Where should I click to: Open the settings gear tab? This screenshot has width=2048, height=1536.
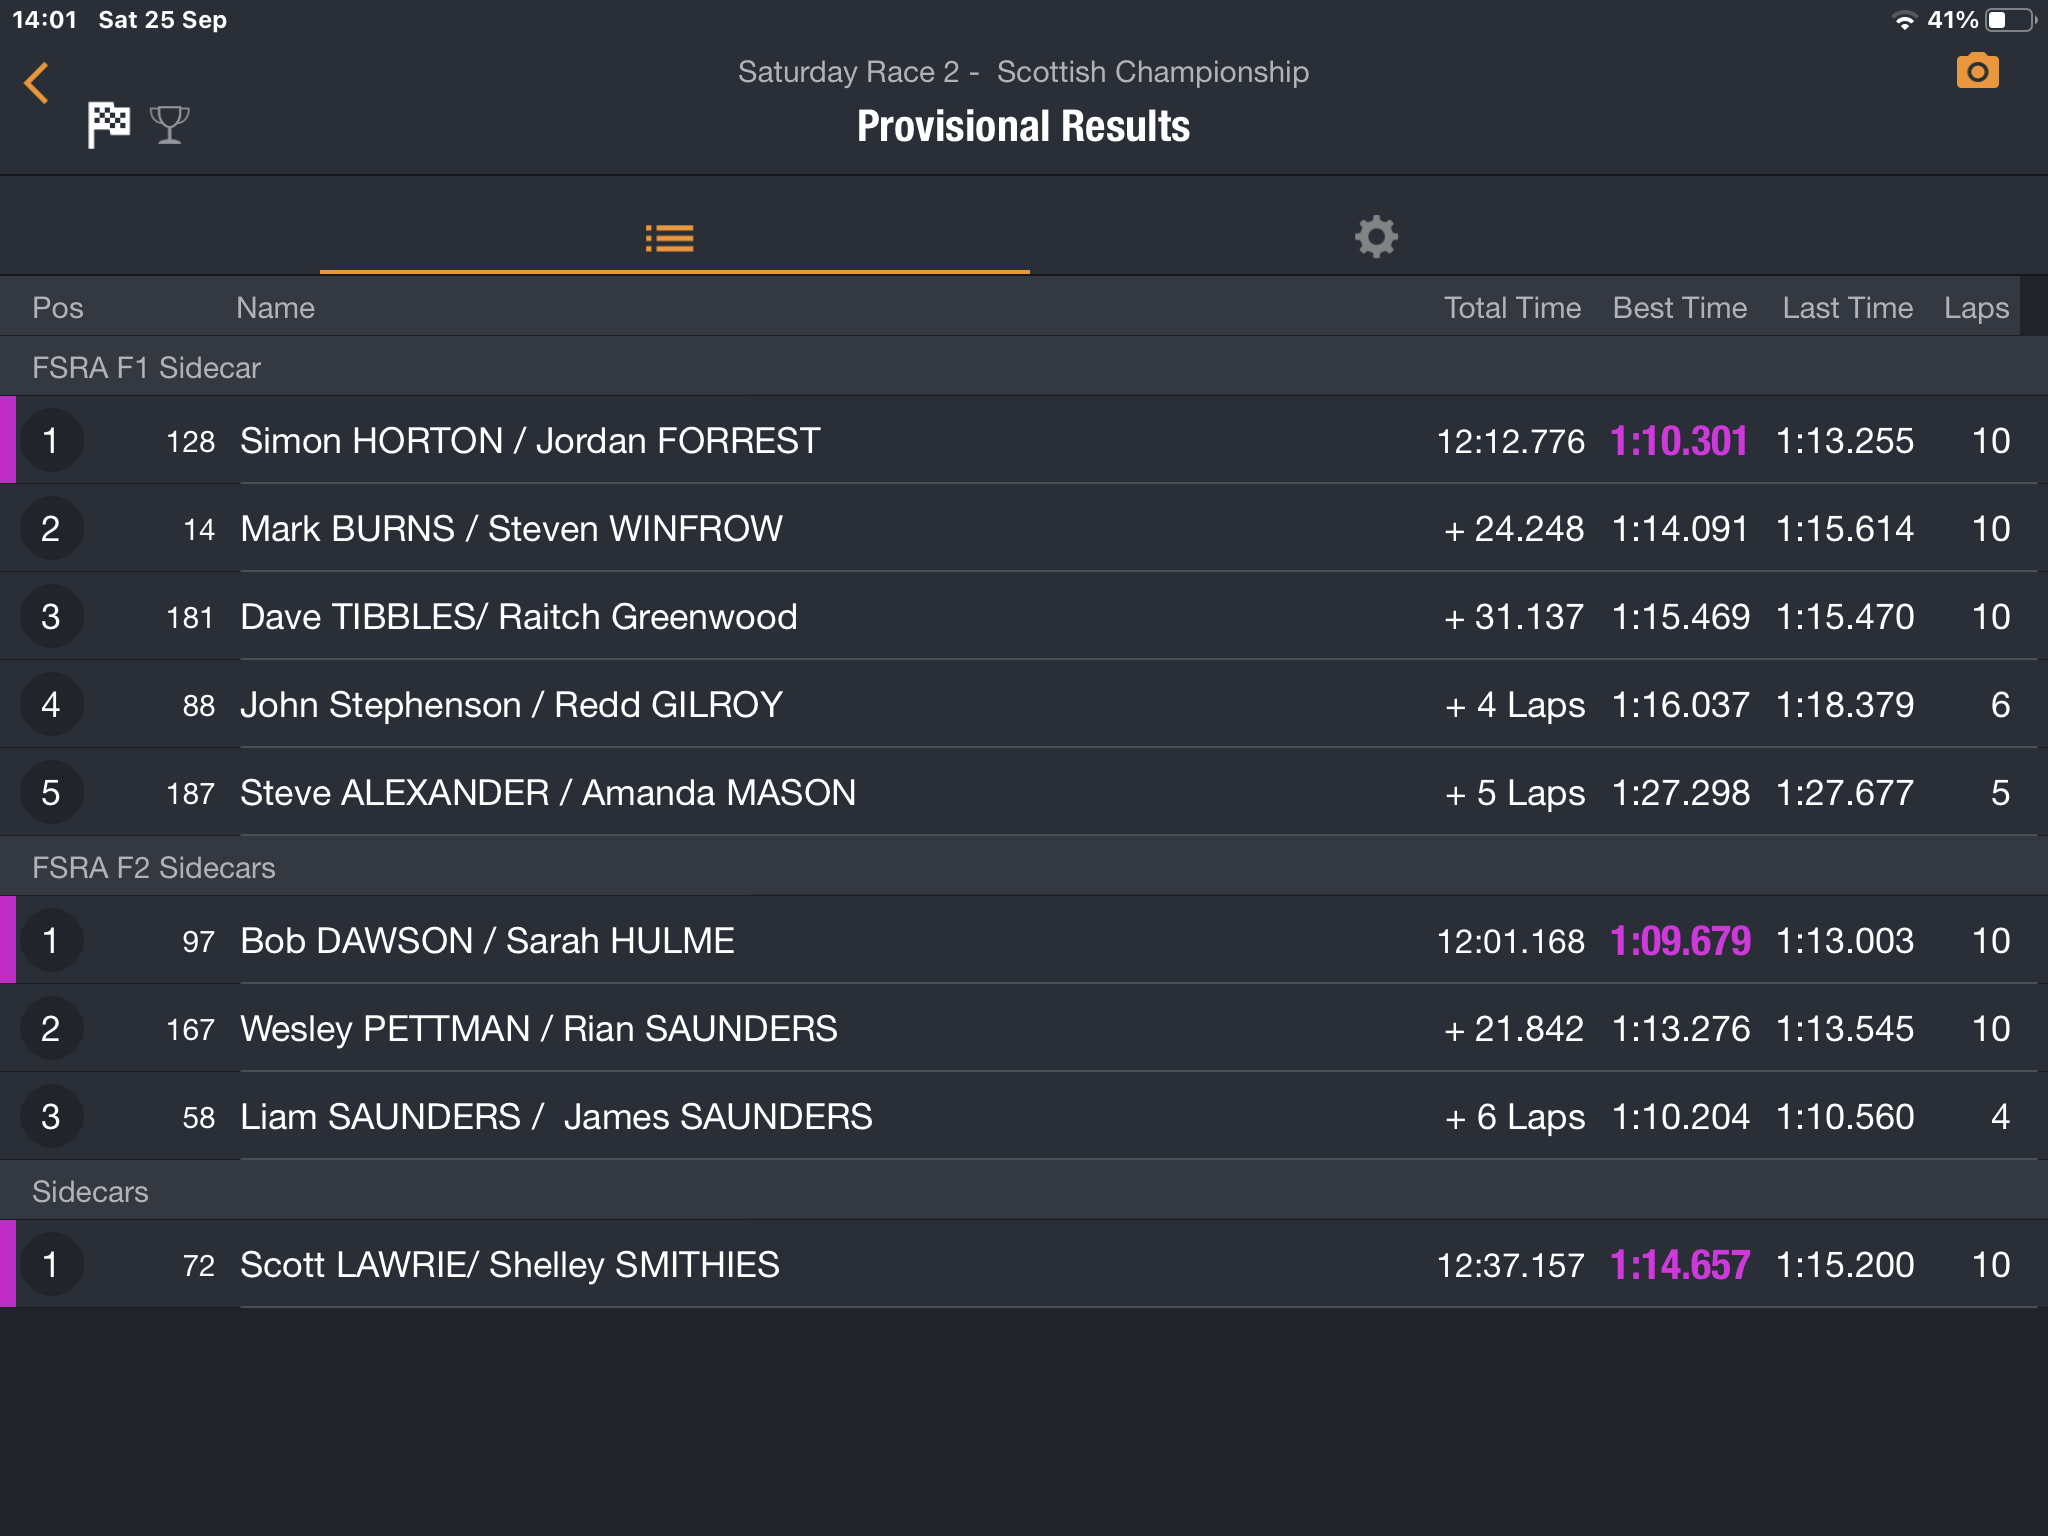coord(1376,237)
